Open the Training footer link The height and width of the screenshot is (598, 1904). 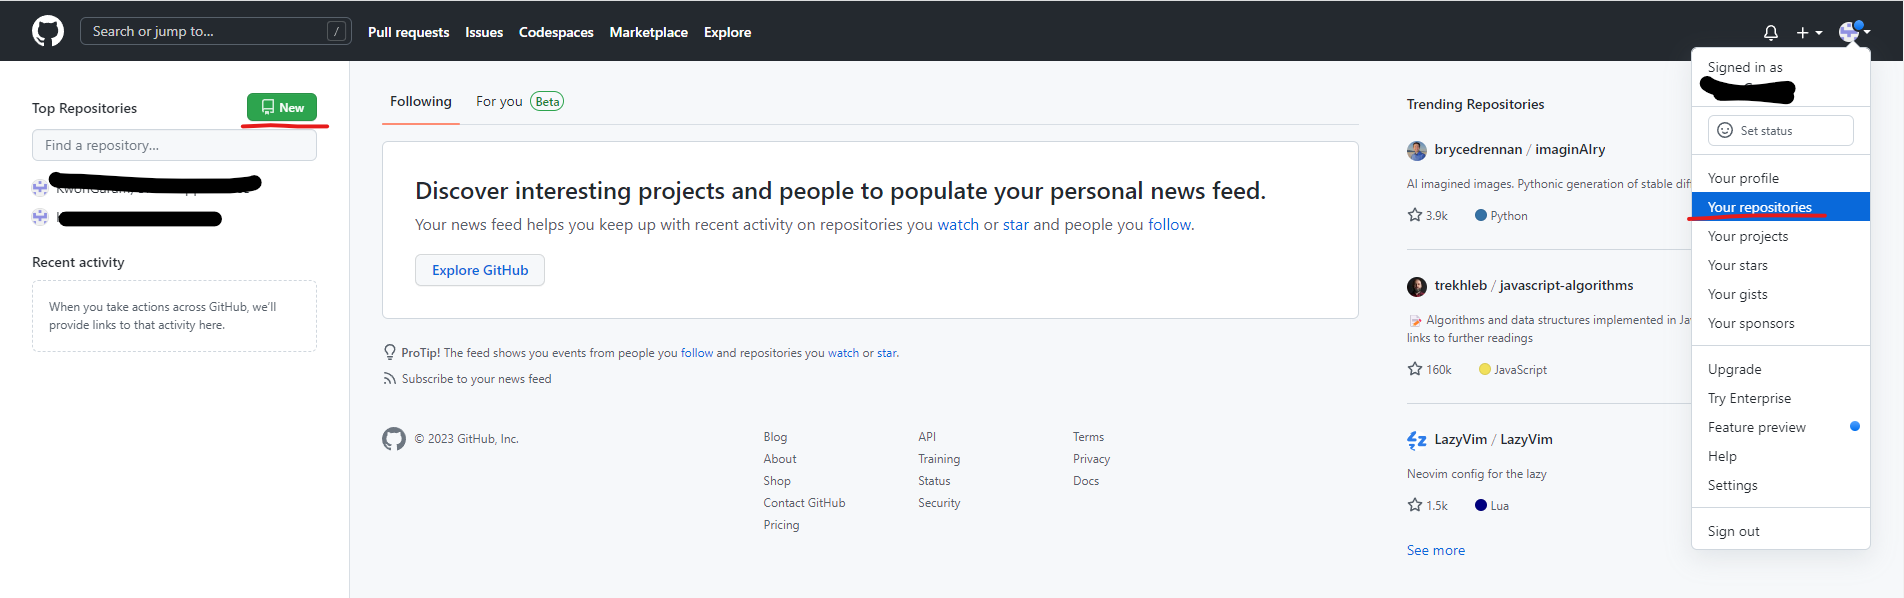pyautogui.click(x=939, y=459)
